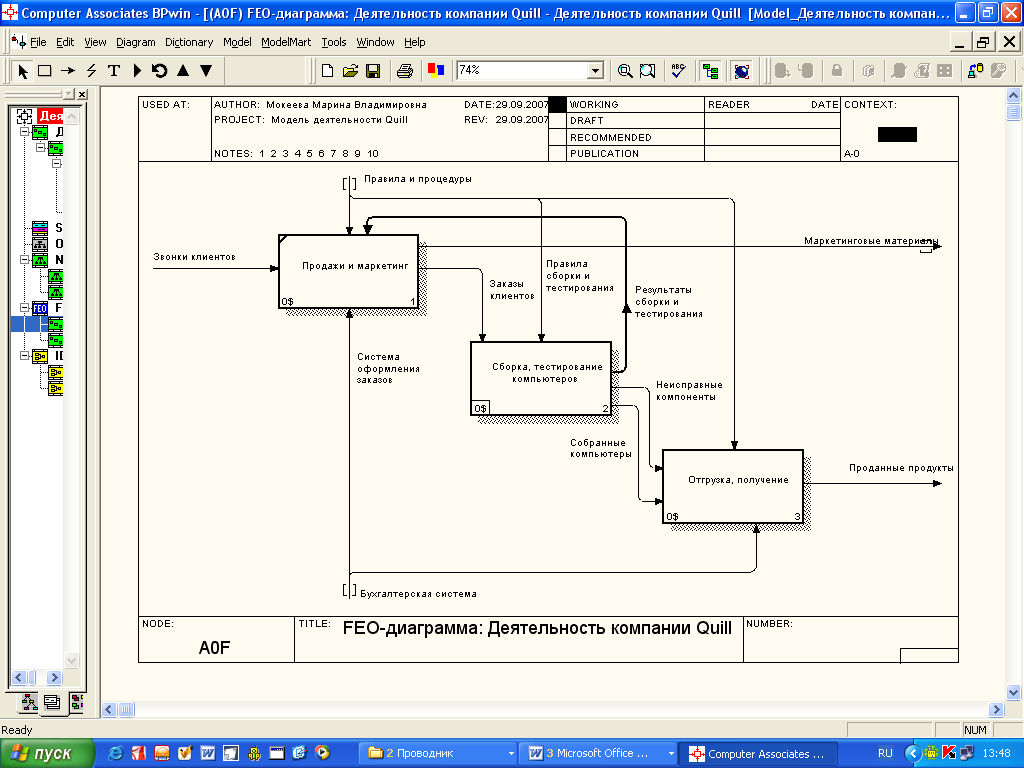Select the highlighted FEO diagram item in tree
The width and height of the screenshot is (1024, 768).
point(56,324)
